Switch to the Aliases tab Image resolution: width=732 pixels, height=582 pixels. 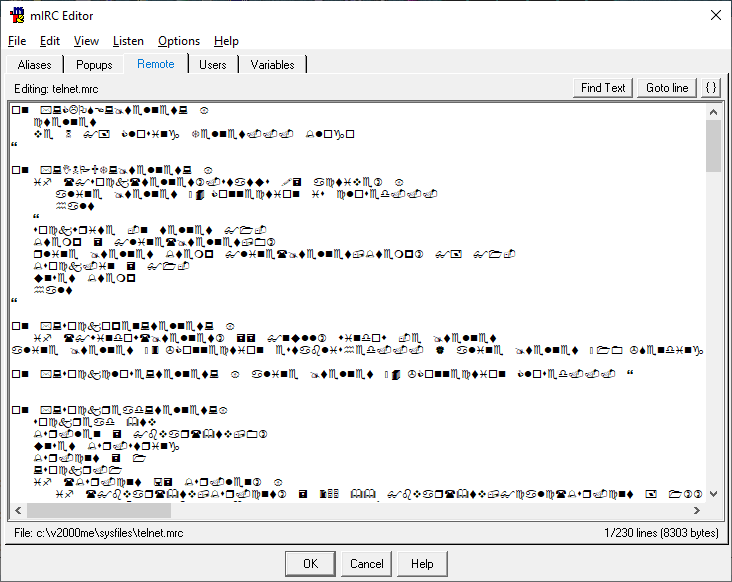click(x=35, y=65)
